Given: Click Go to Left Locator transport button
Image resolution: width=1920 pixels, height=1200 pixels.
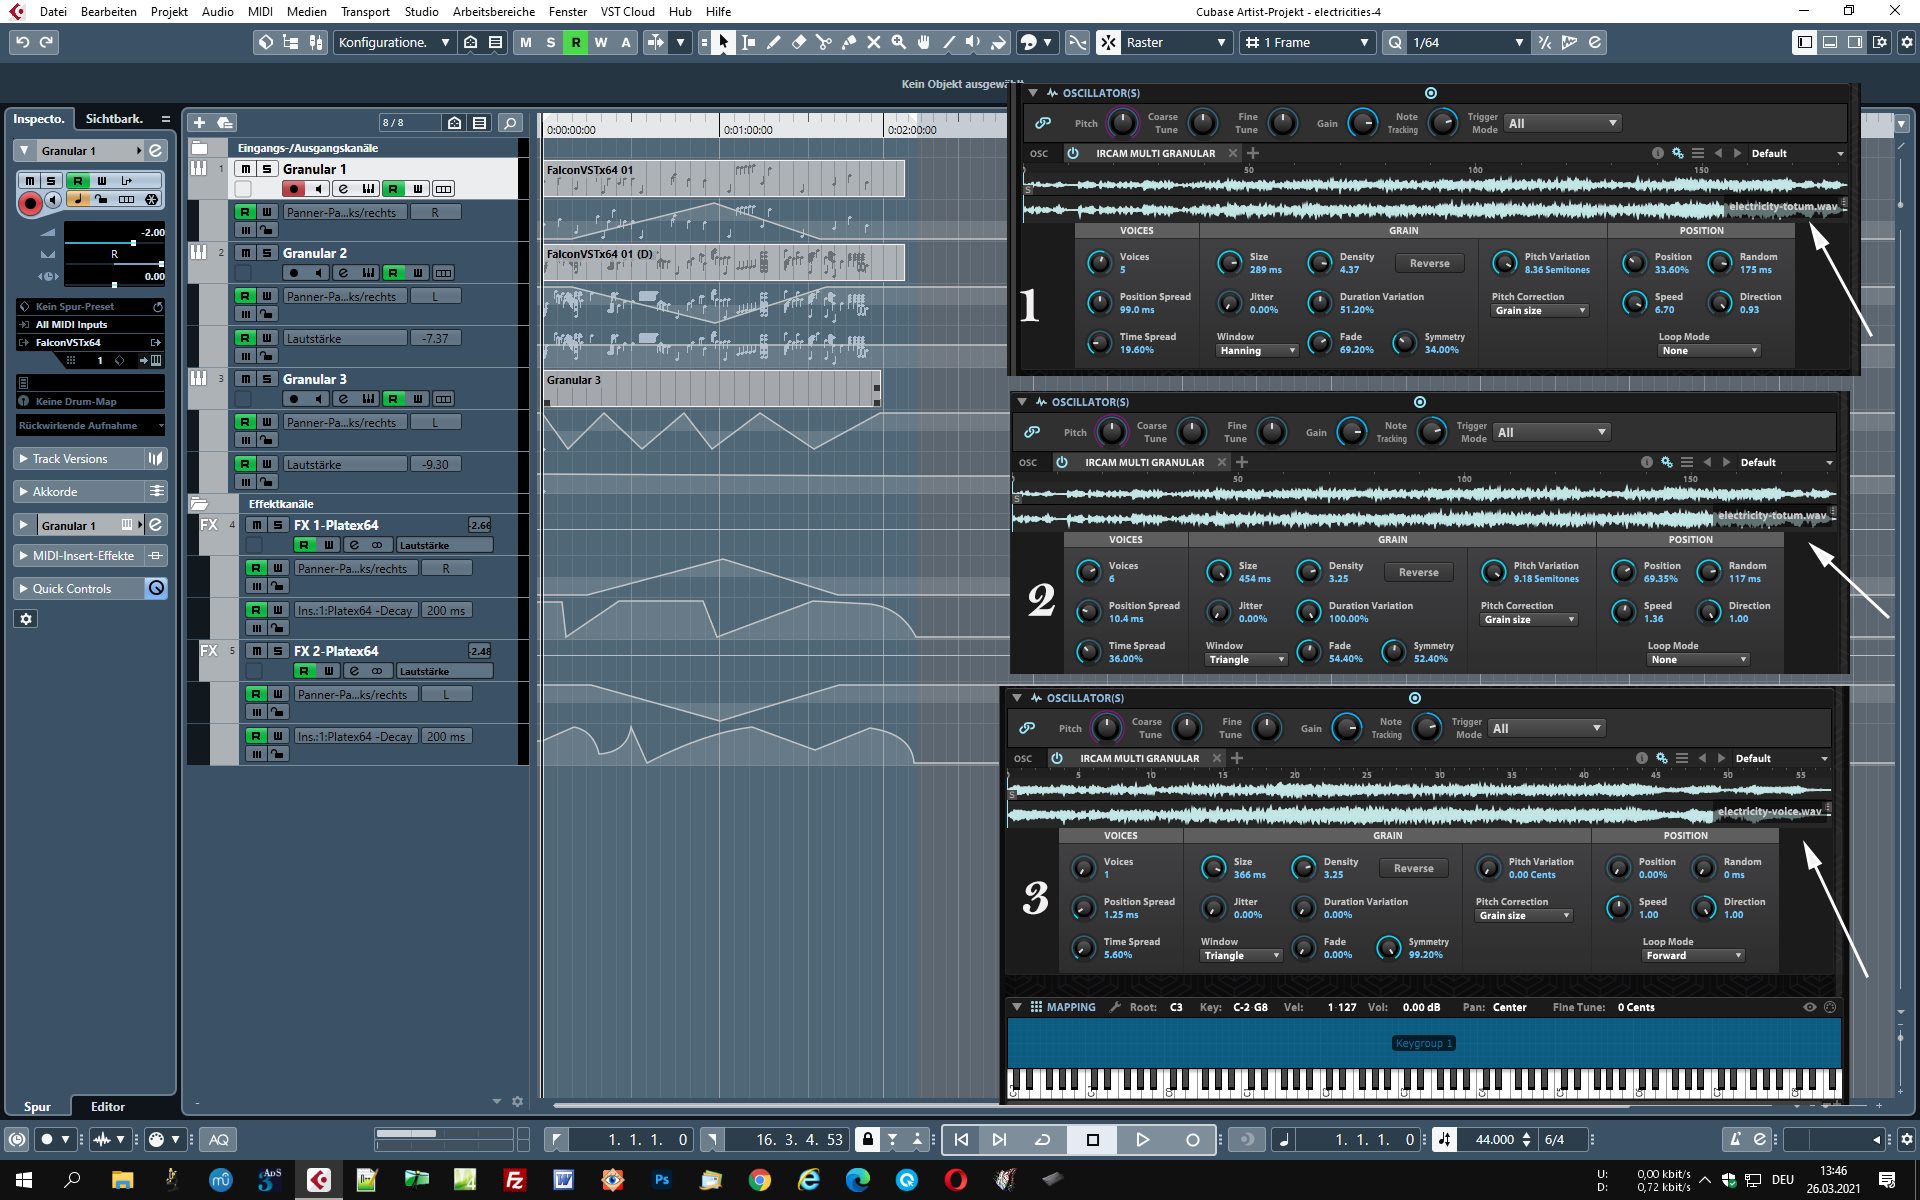Looking at the screenshot, I should pos(961,1139).
